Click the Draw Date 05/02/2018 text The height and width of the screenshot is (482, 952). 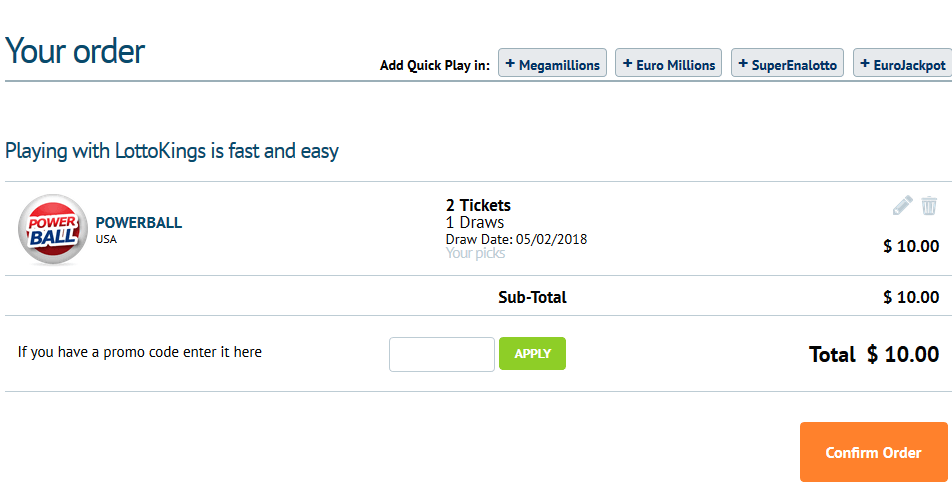[517, 239]
